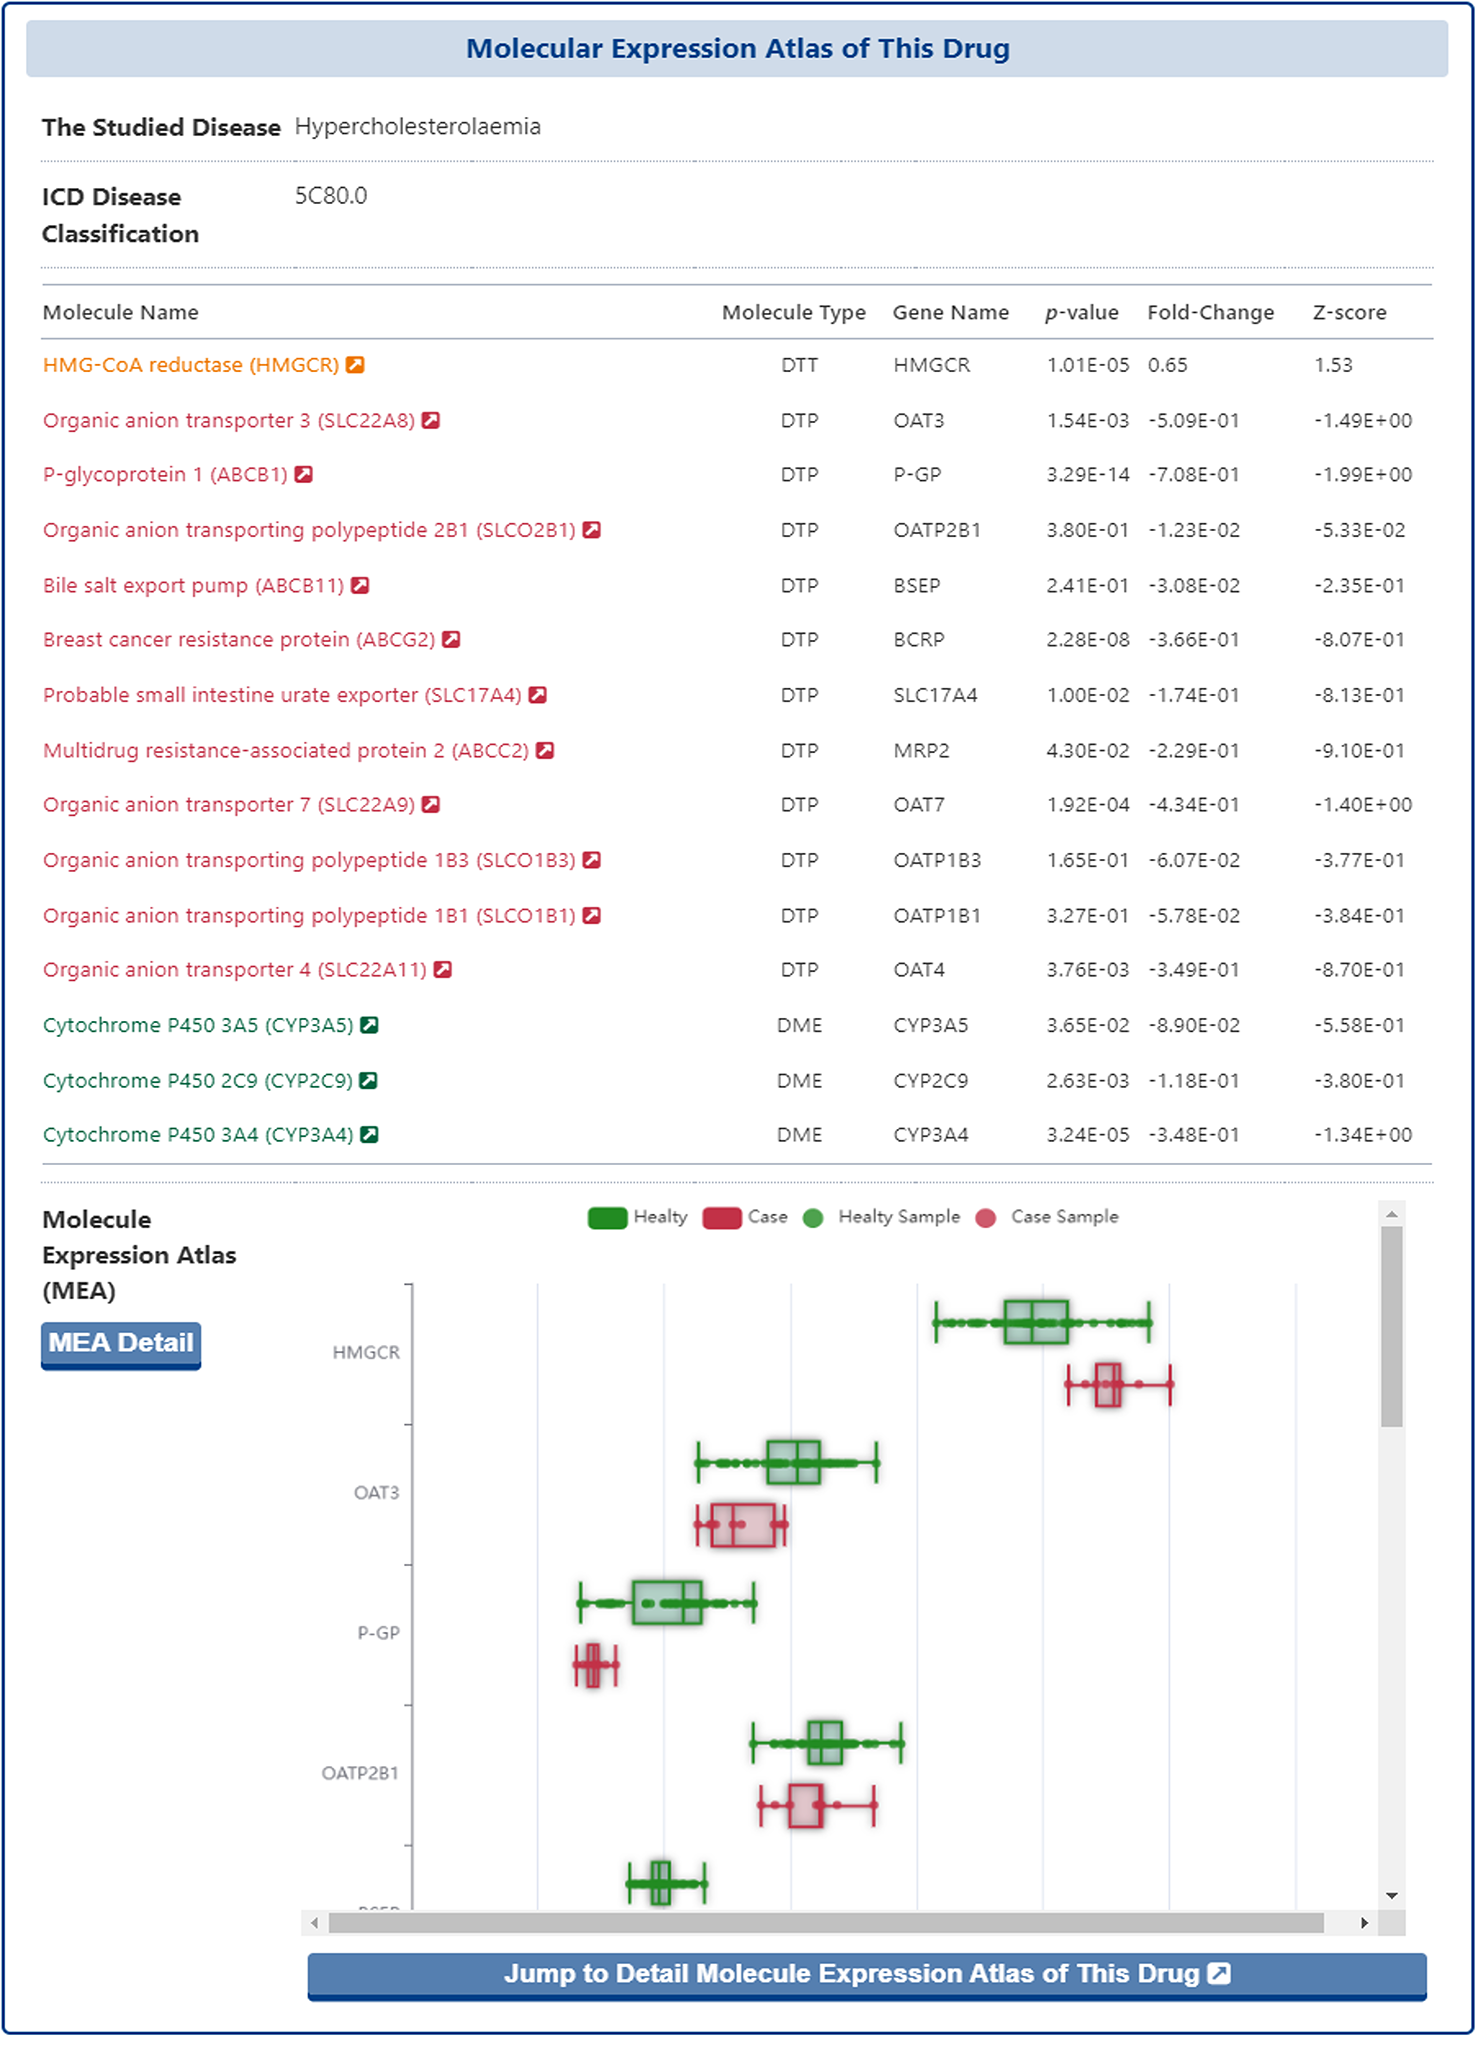Click external icon after Bile salt export pump
1476x2048 pixels.
360,585
